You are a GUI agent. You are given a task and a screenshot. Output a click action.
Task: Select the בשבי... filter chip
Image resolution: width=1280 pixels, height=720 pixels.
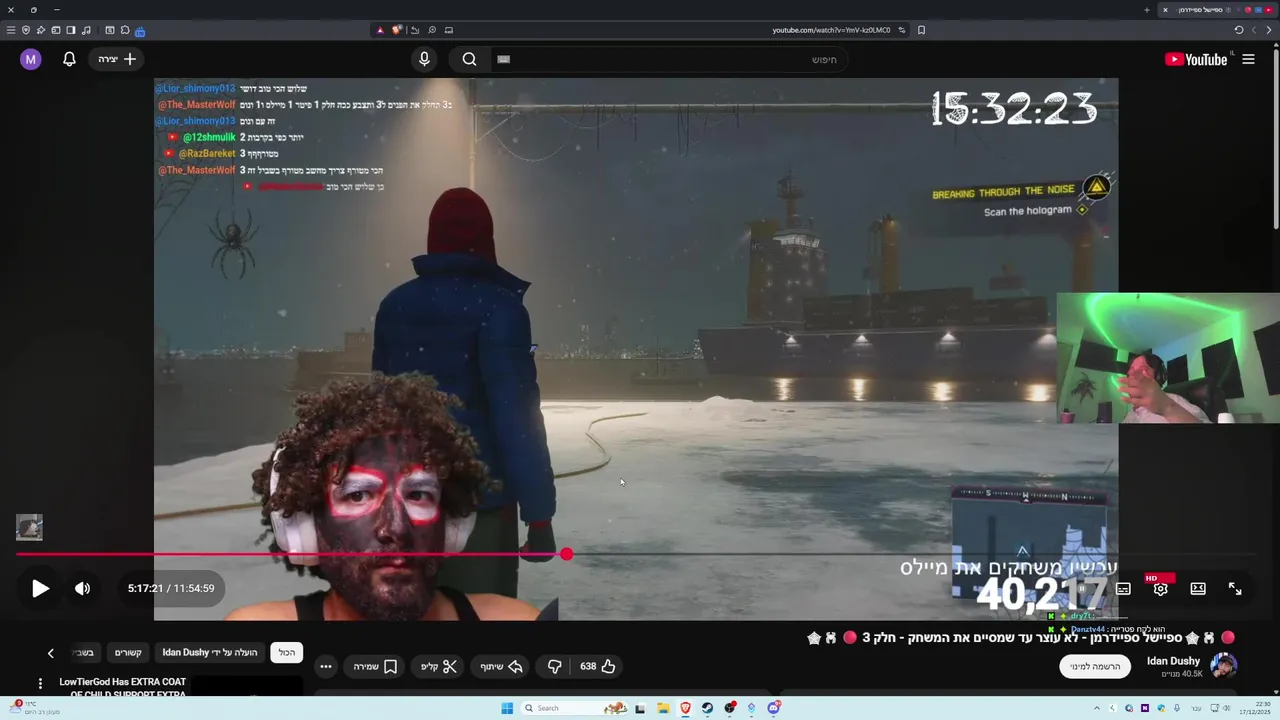pyautogui.click(x=84, y=652)
